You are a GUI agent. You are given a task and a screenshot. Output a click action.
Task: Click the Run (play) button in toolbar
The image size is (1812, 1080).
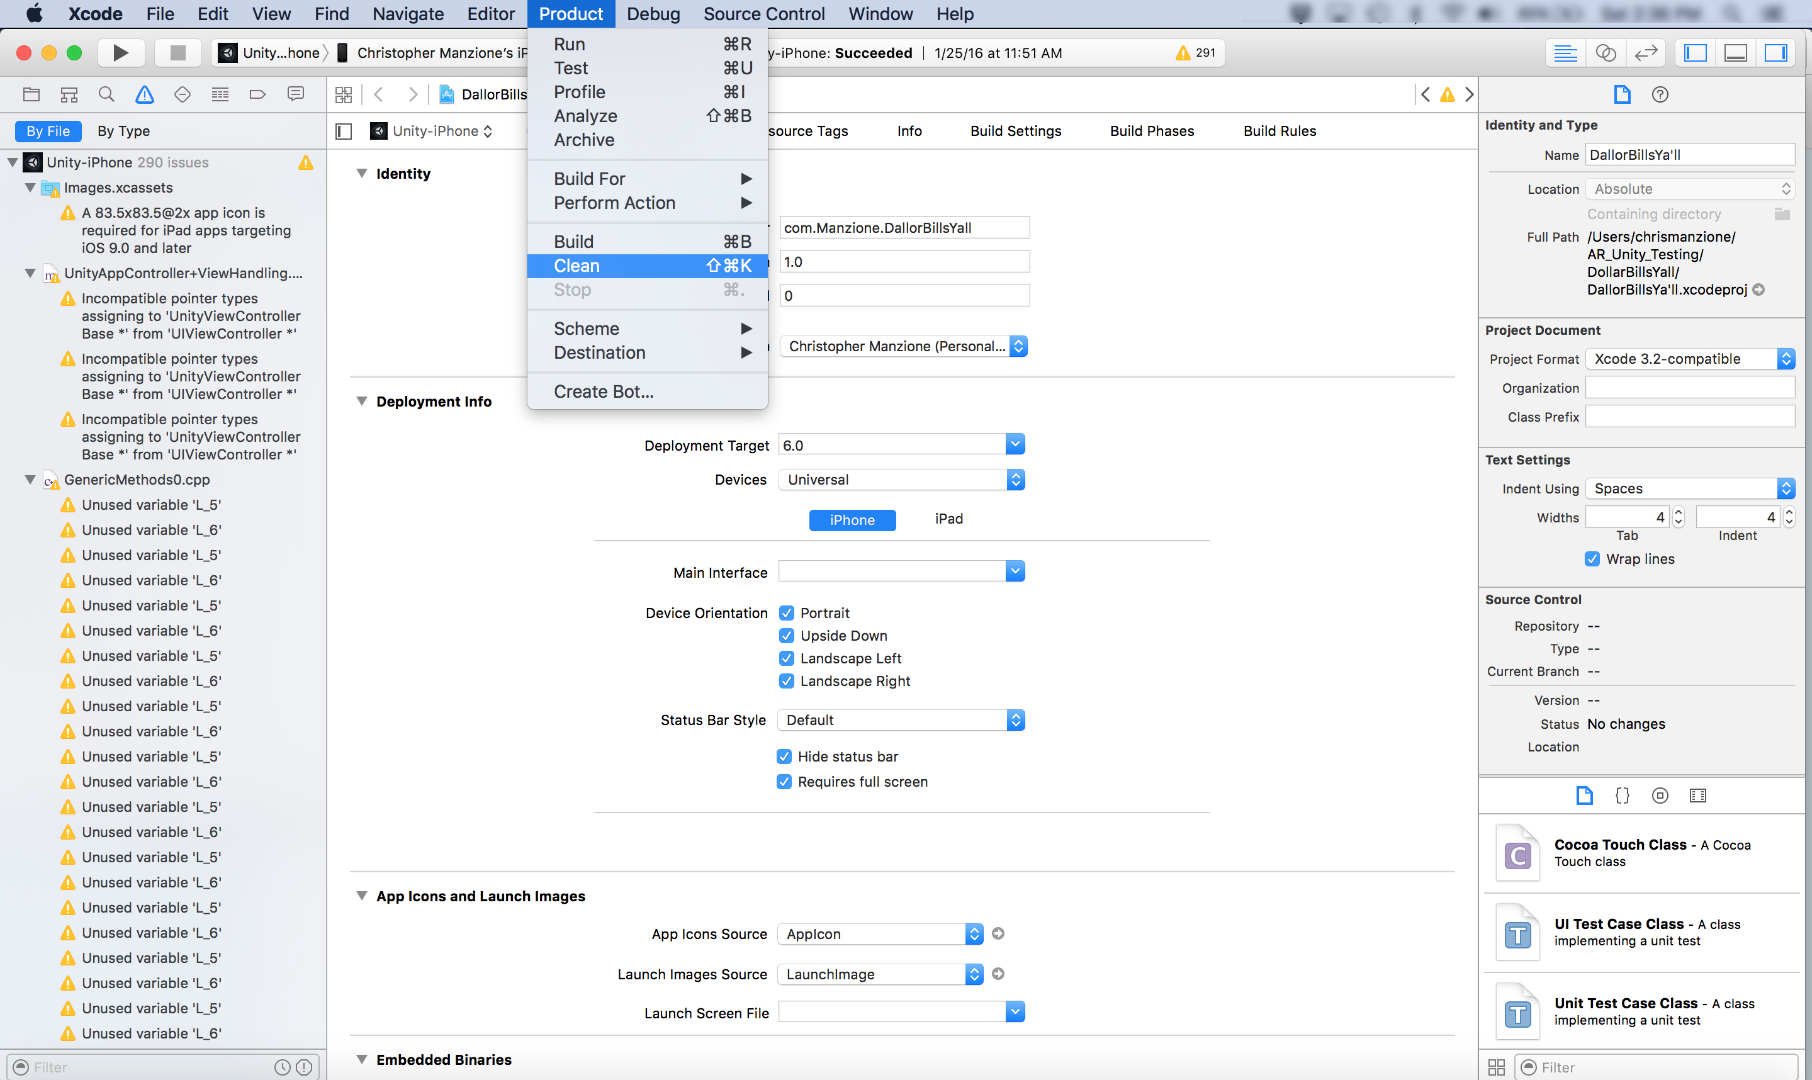(120, 53)
